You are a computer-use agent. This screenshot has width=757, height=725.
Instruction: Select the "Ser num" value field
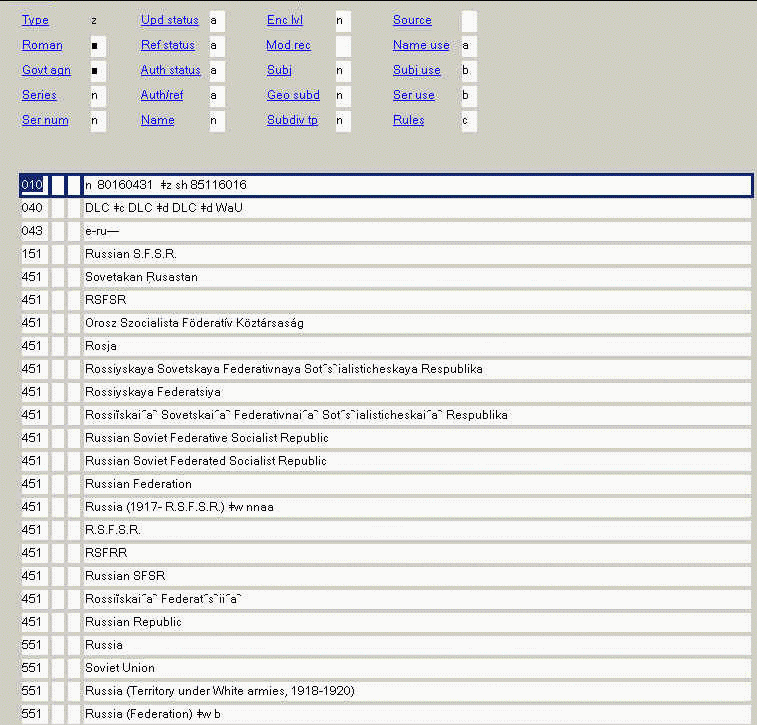click(97, 121)
